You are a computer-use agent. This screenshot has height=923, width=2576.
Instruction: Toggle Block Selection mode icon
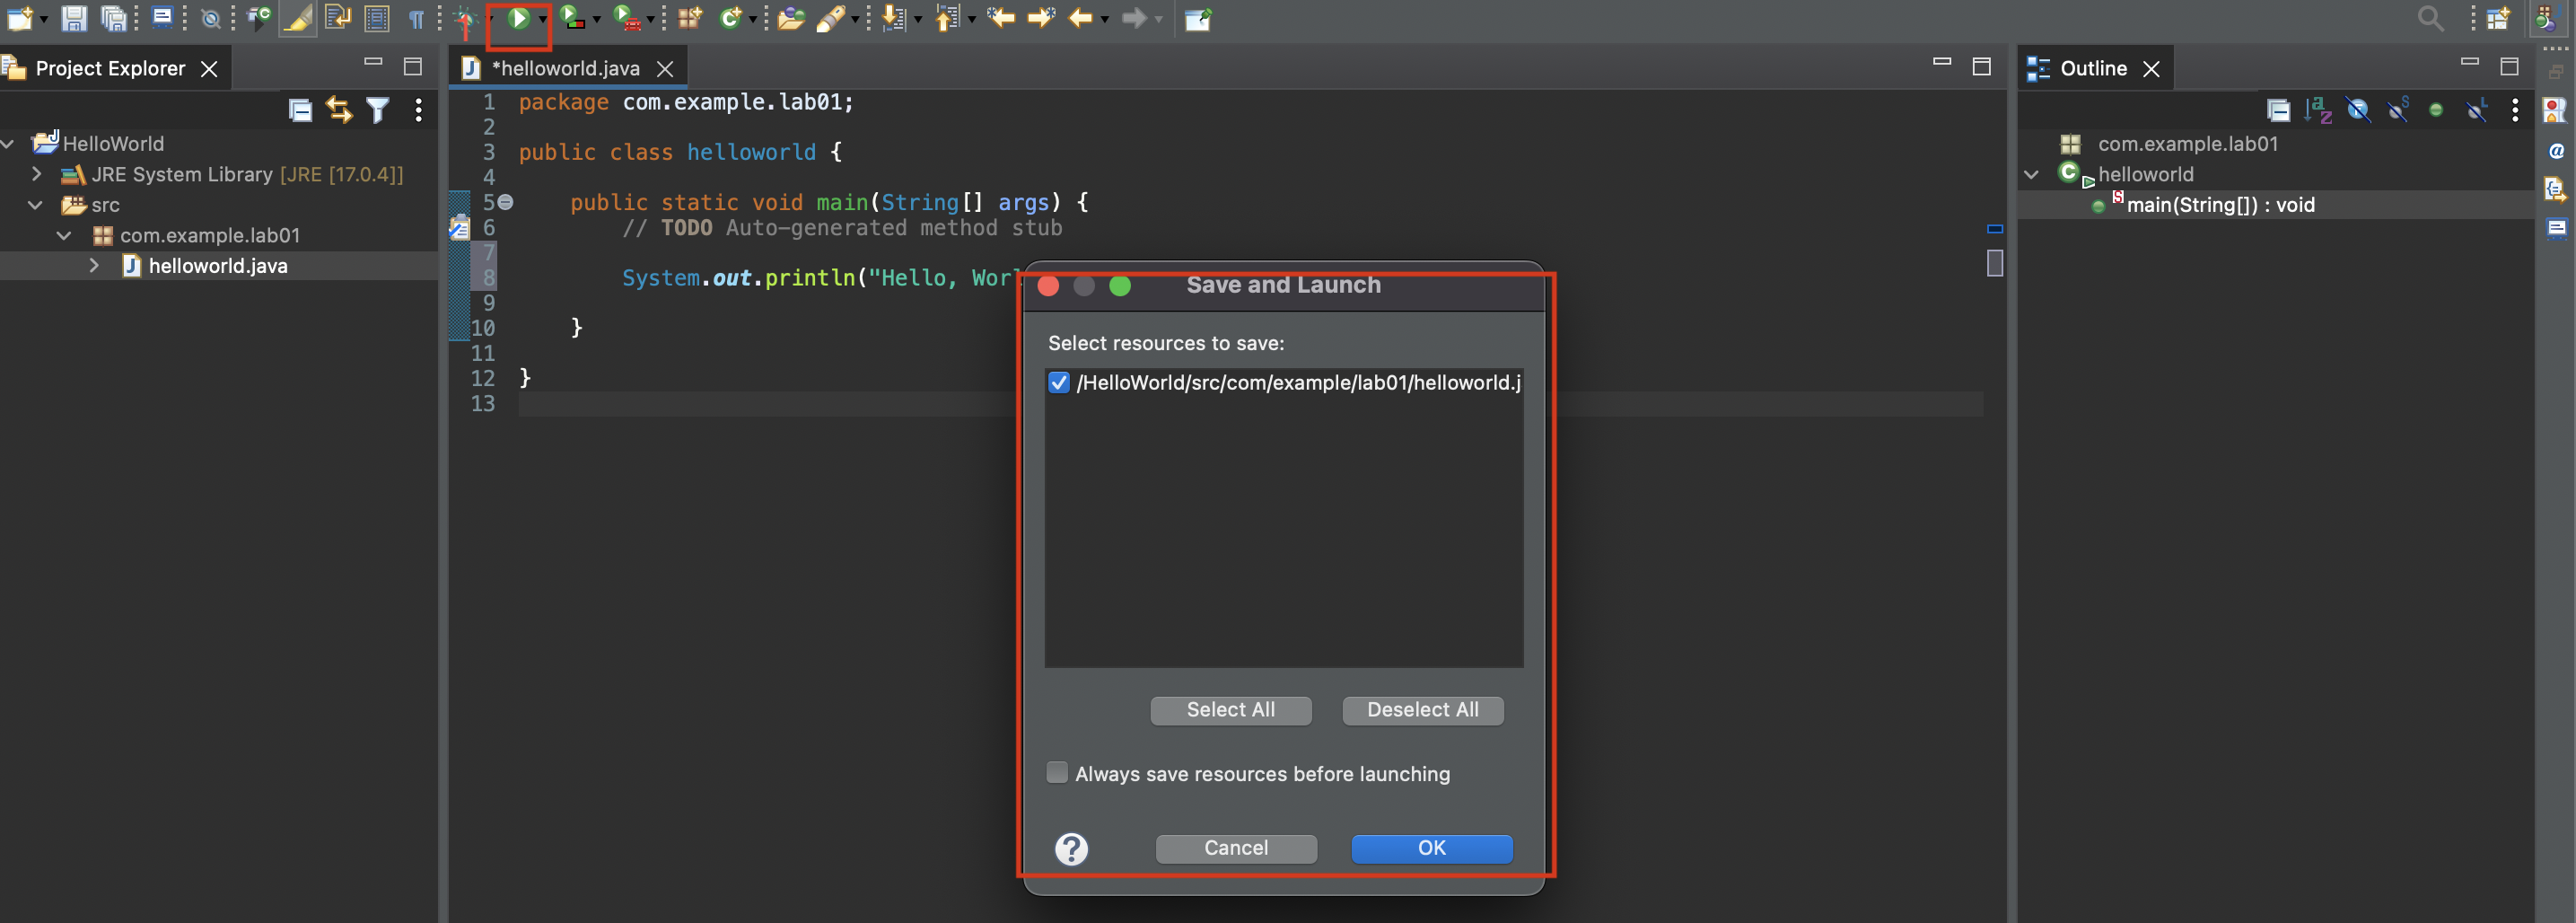coord(377,18)
